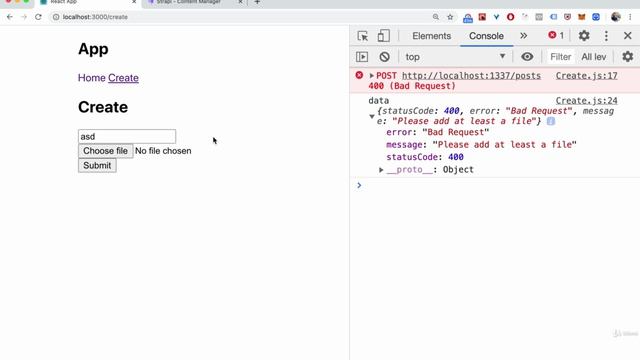Open console settings gear beside log levels
The image size is (640, 360).
(628, 57)
